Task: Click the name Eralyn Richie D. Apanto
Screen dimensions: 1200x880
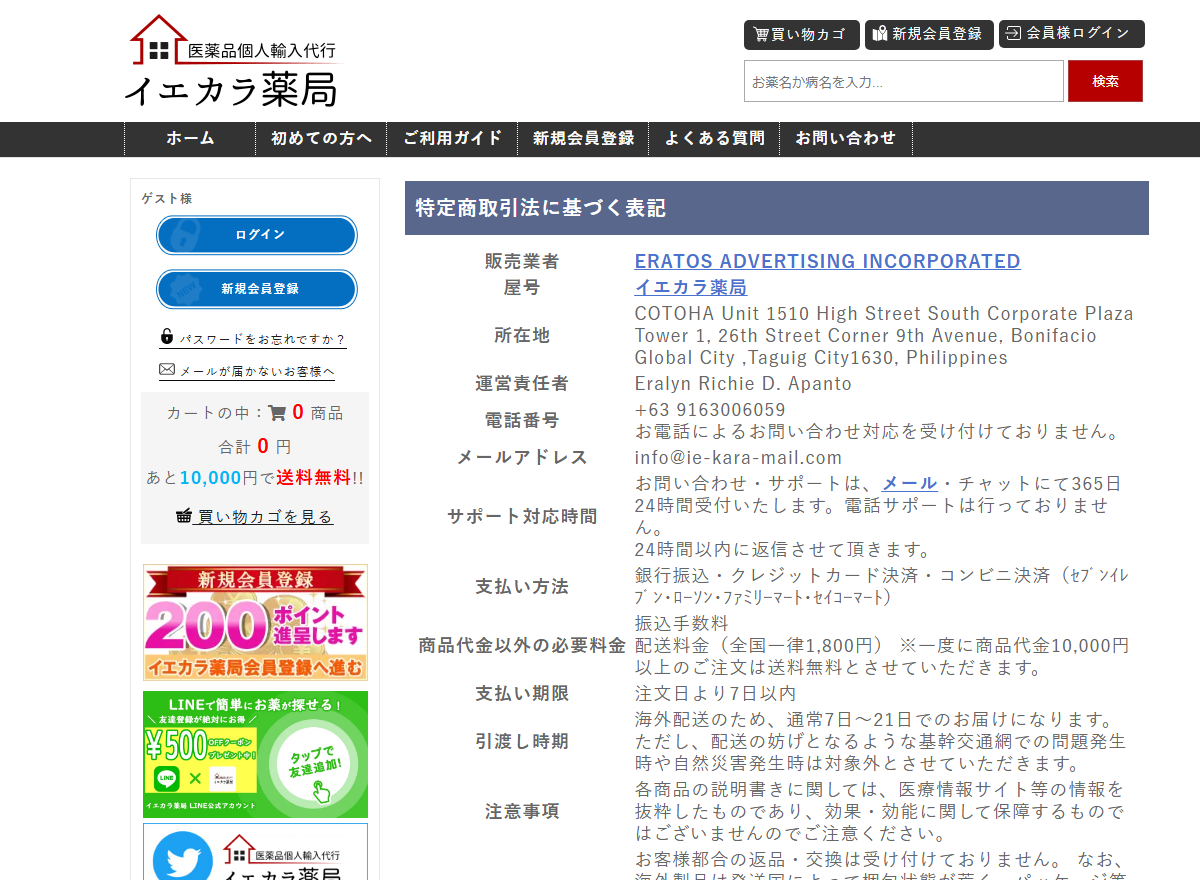Action: point(743,383)
